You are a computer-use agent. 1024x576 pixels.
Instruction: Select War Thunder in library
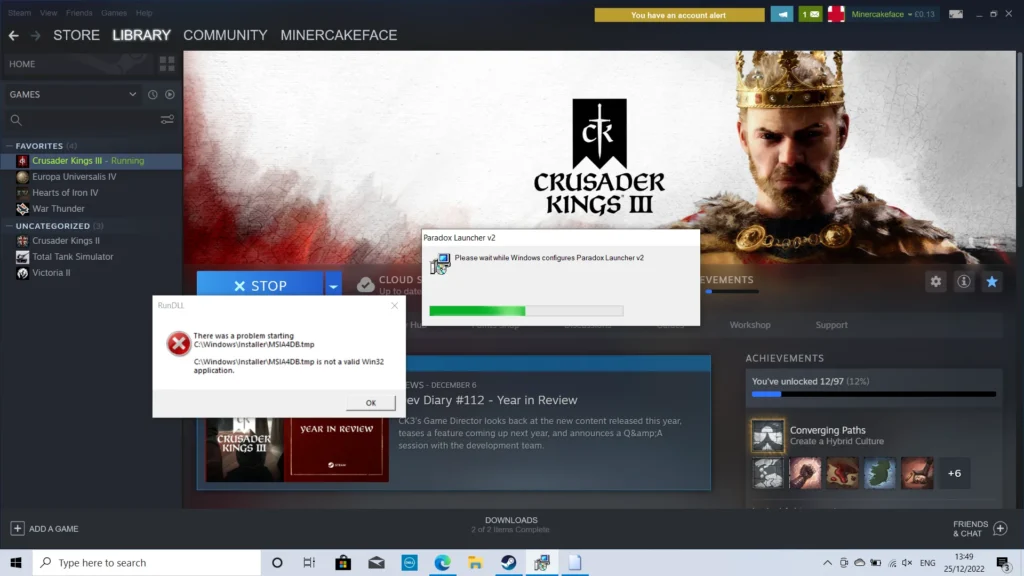tap(58, 208)
